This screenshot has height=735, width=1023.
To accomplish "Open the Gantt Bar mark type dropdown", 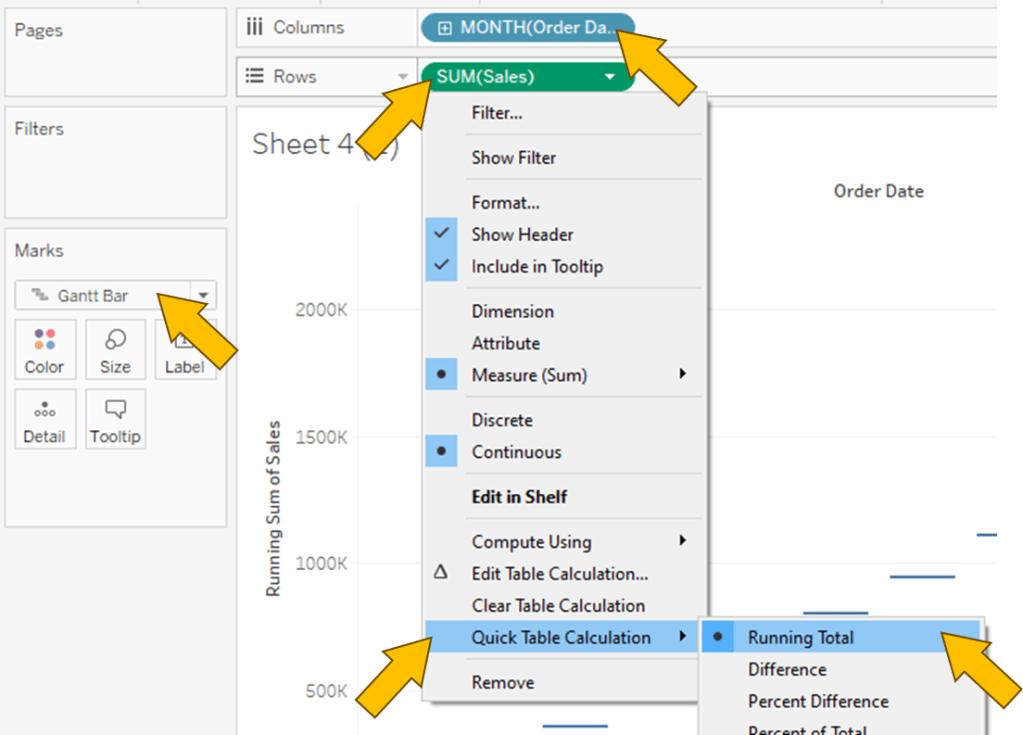I will click(x=203, y=296).
